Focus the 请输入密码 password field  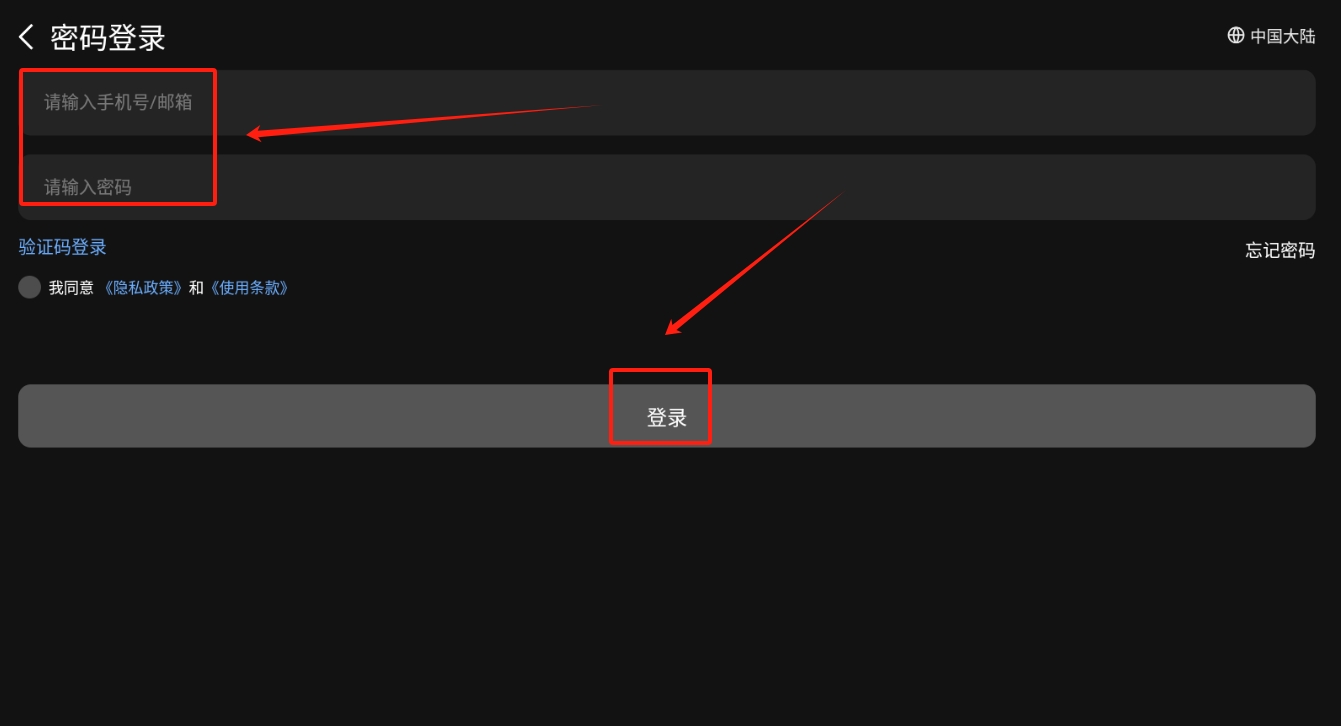pos(666,187)
